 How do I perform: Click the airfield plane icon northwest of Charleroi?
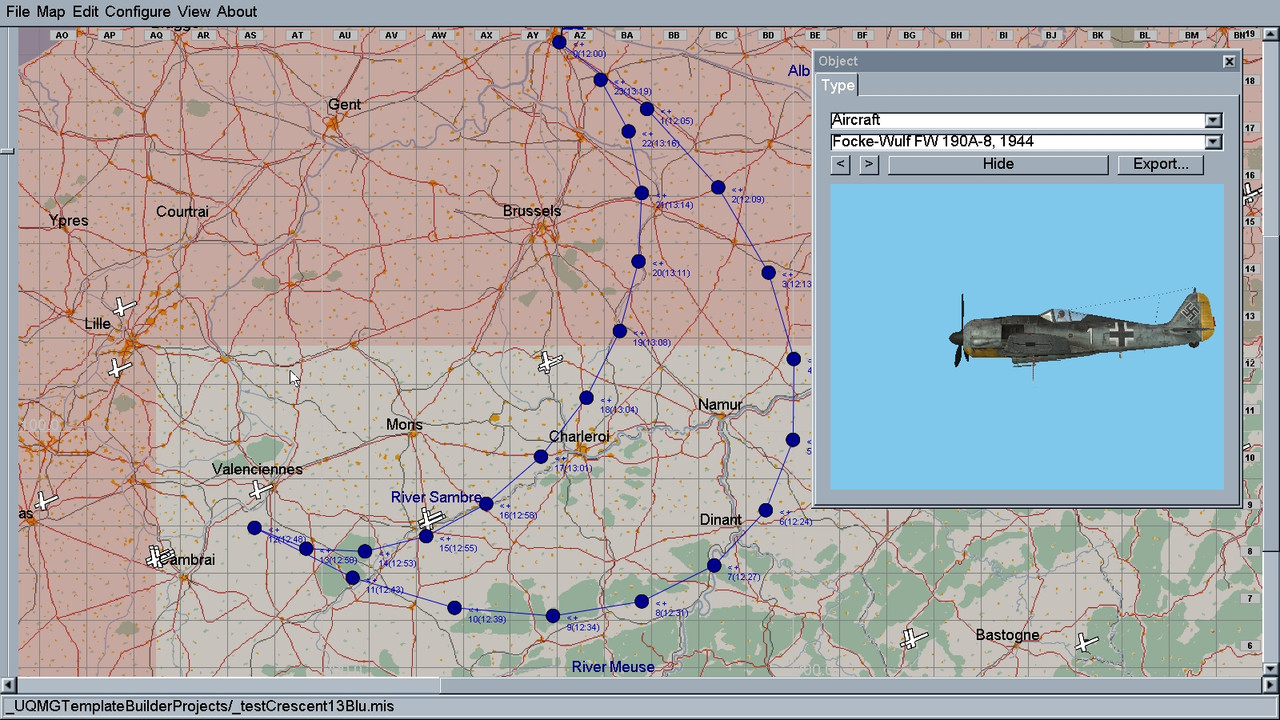coord(549,362)
